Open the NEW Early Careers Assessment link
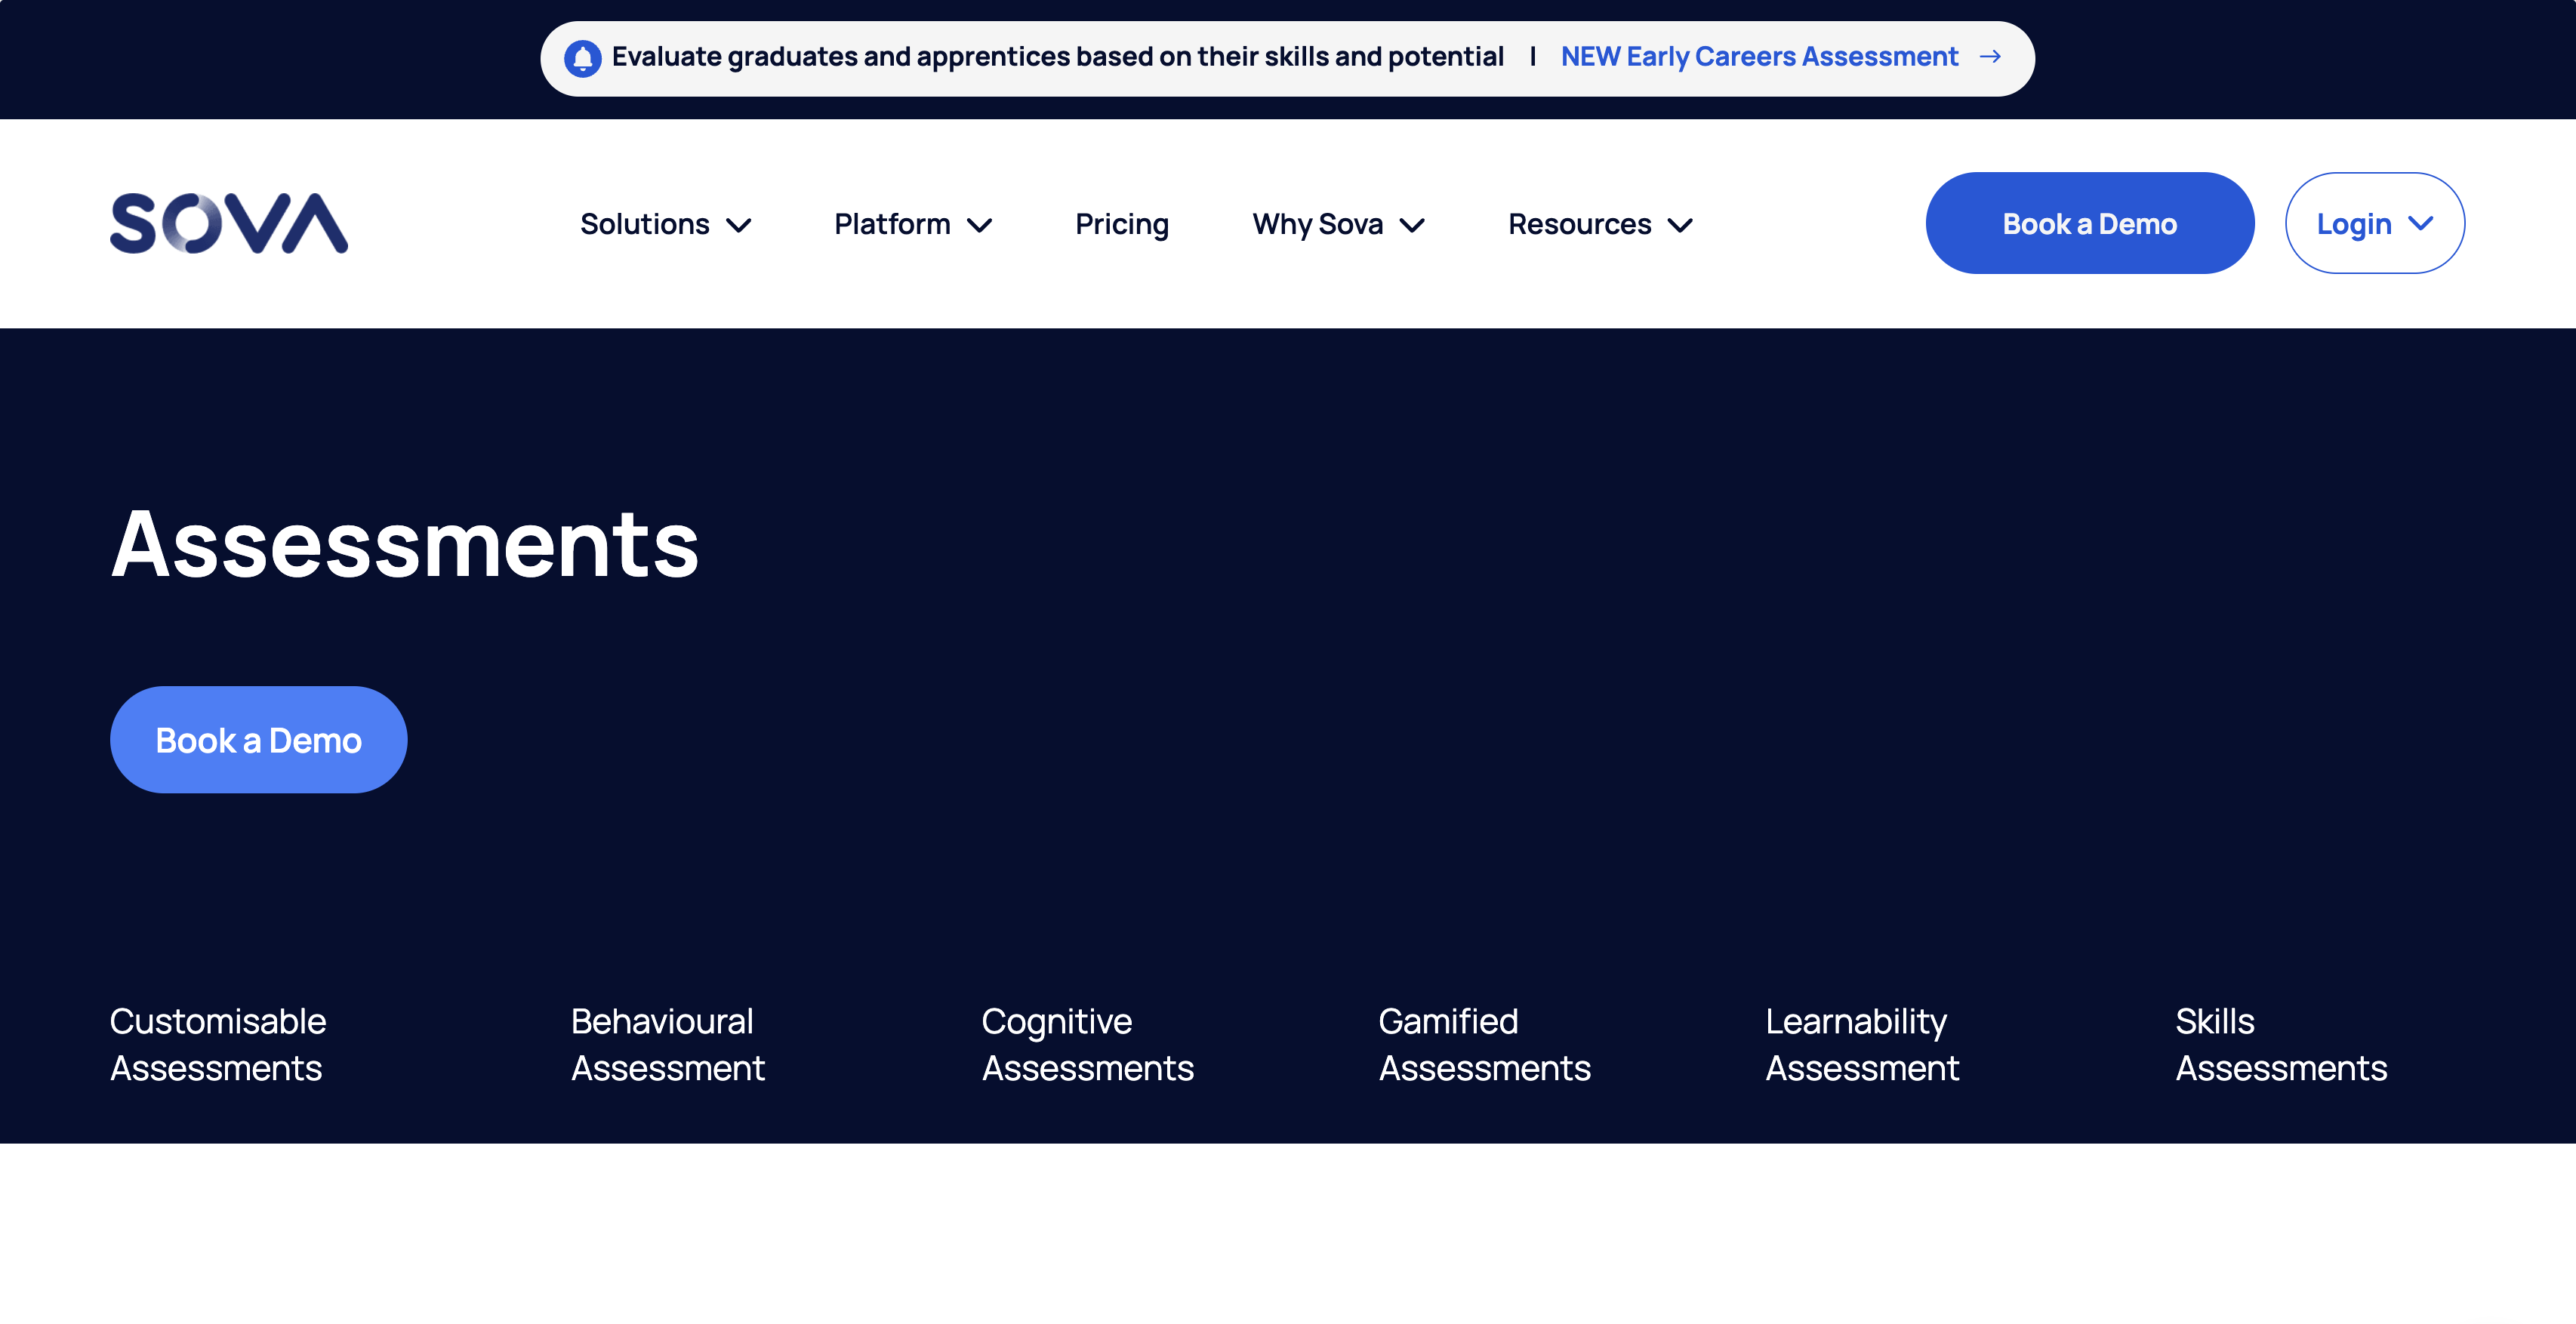 click(1759, 57)
